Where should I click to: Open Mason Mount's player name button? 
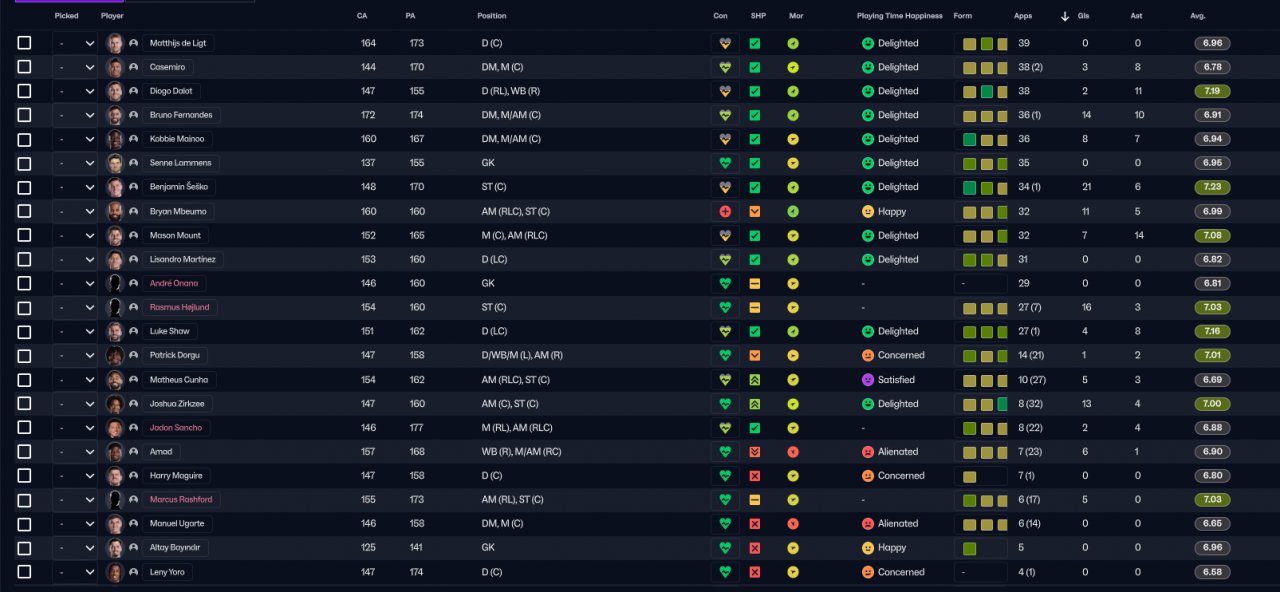[175, 235]
